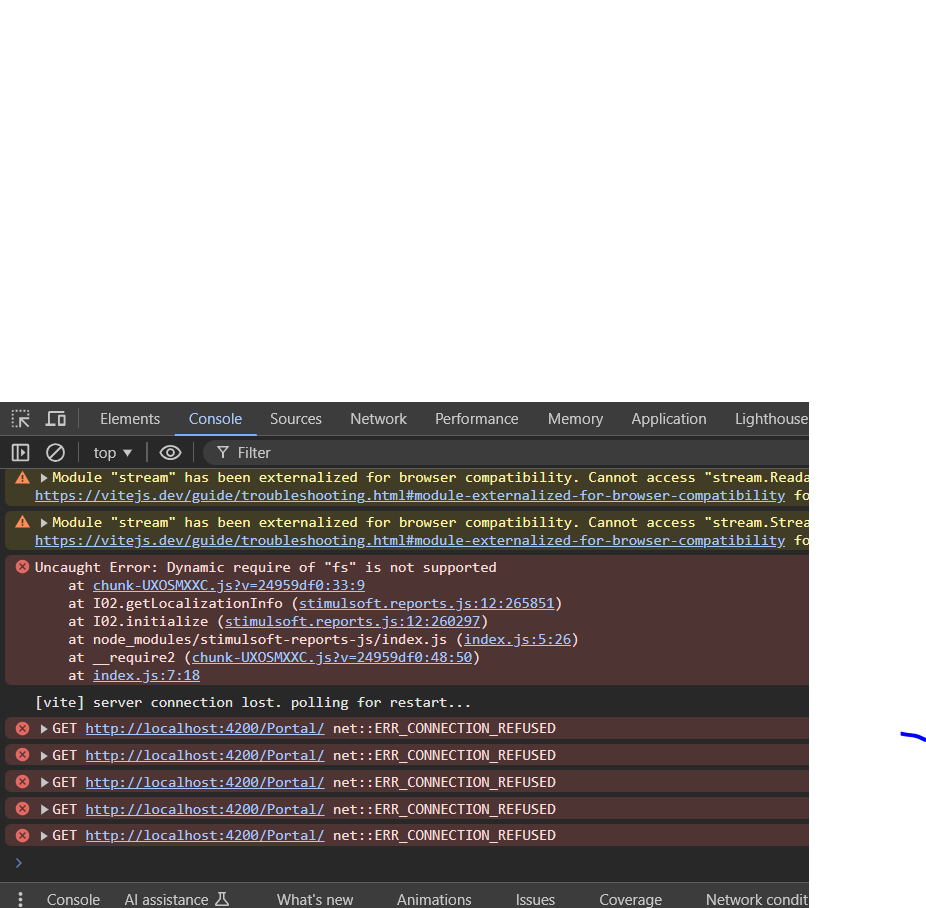Expand the third GET Portal error
The width and height of the screenshot is (926, 908).
[x=44, y=782]
